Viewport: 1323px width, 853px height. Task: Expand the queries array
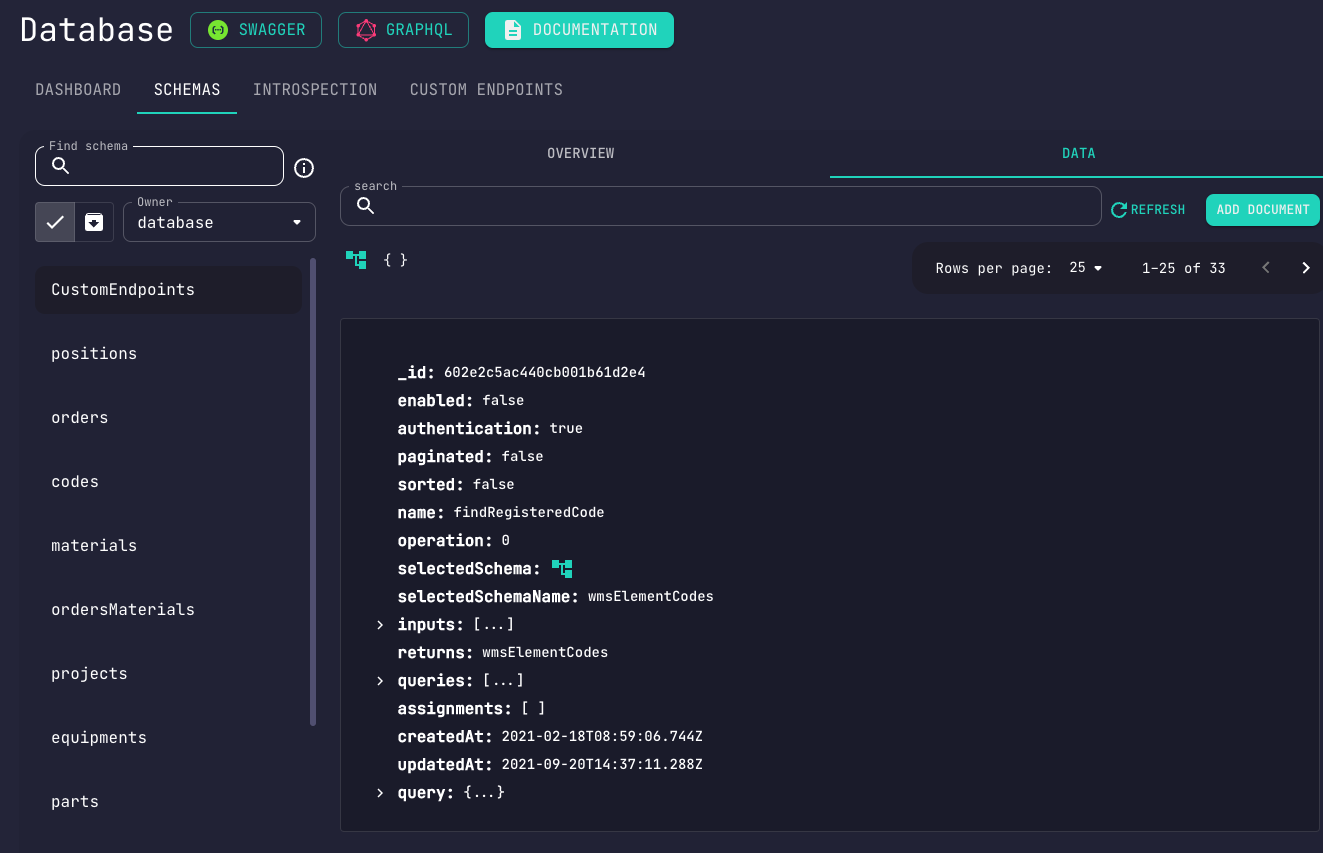pos(380,681)
